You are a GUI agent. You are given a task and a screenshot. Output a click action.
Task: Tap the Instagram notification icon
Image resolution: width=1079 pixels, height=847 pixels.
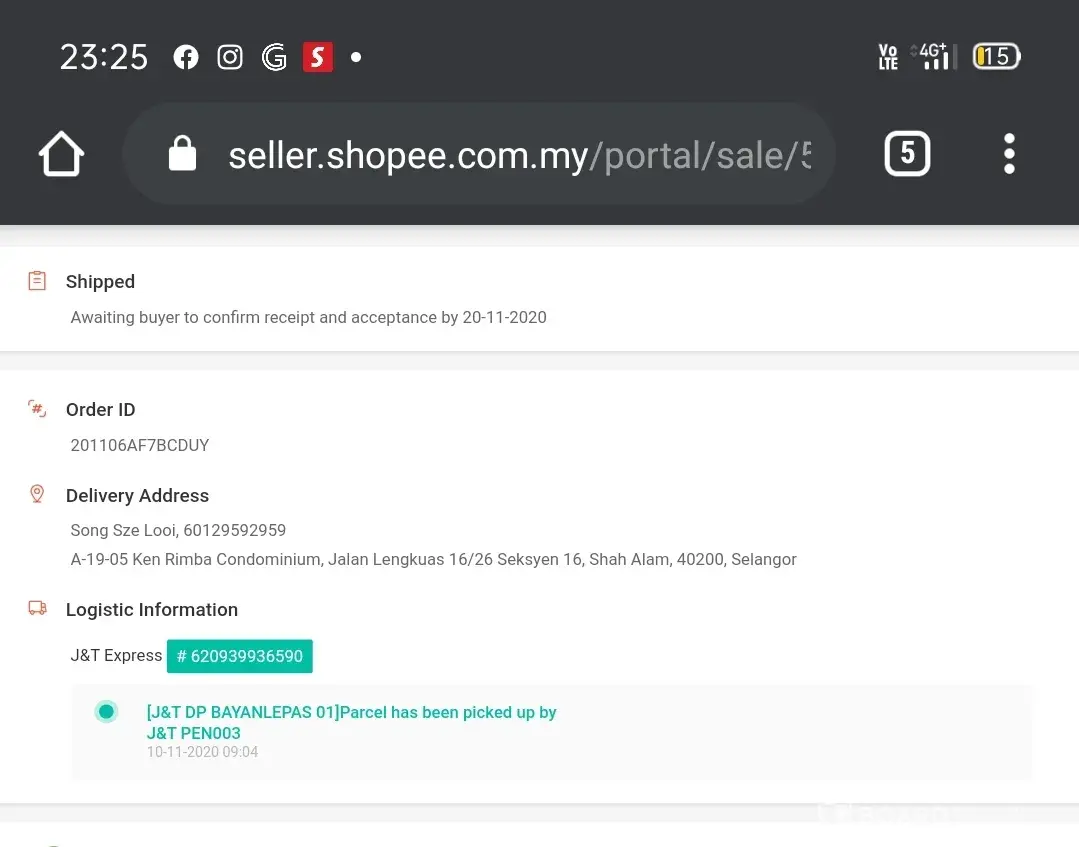pos(230,57)
